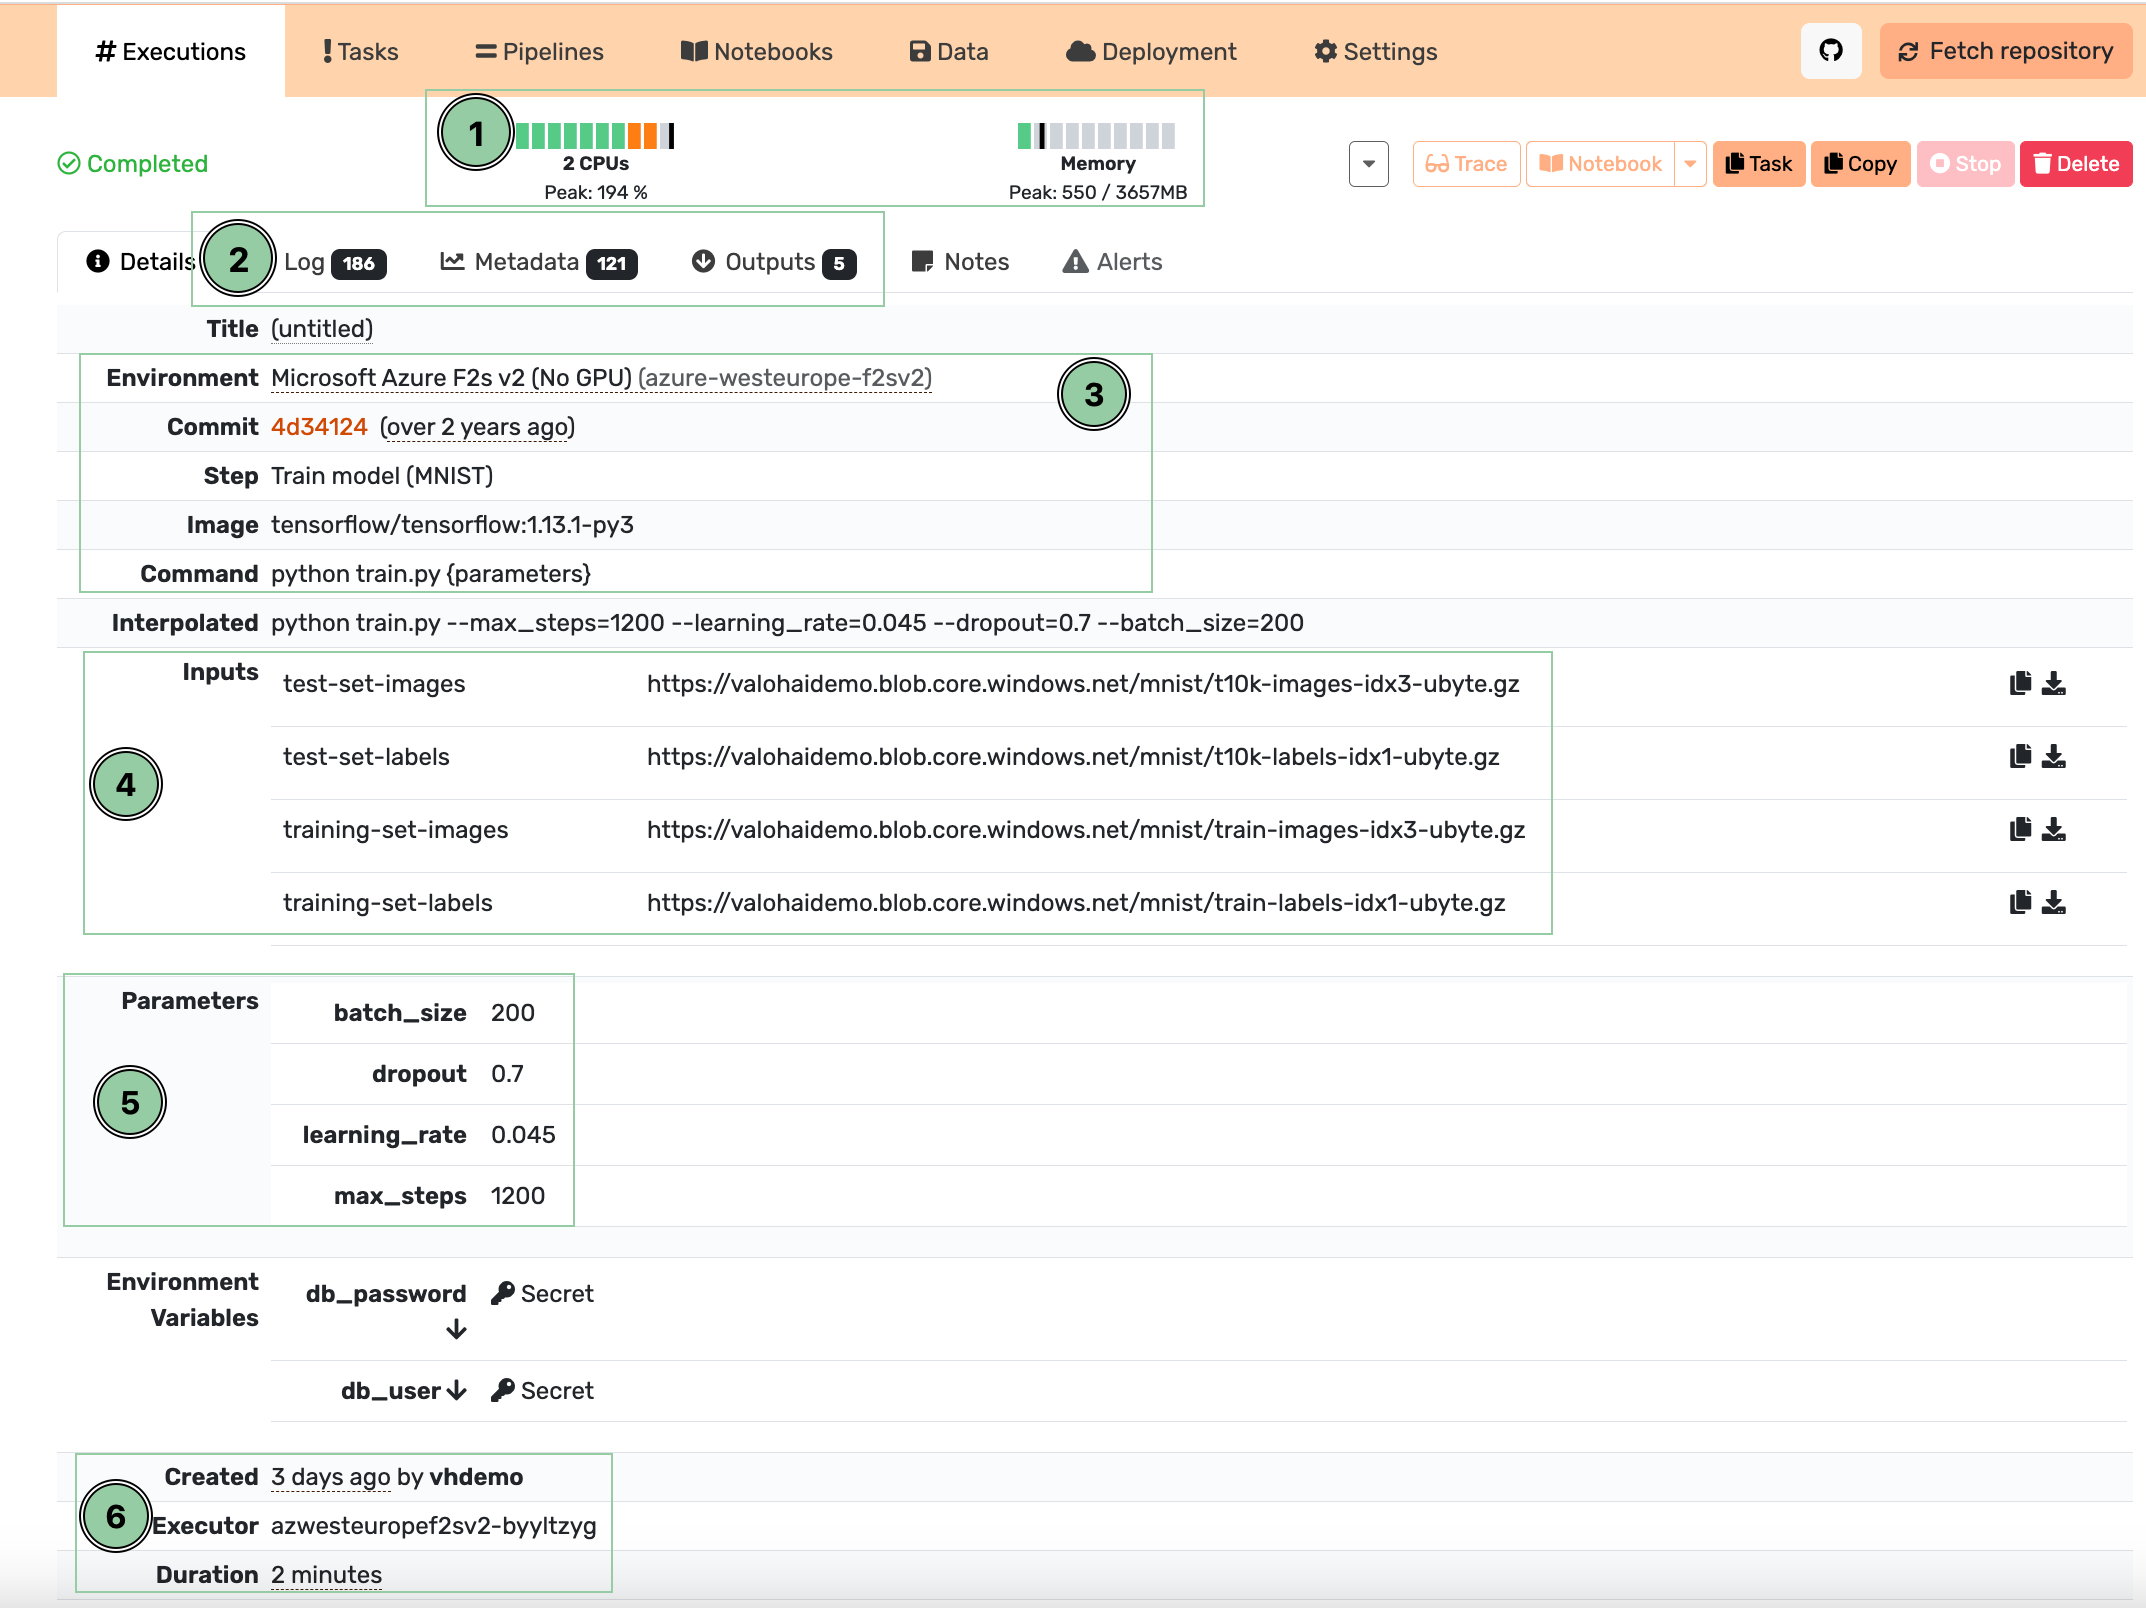Copy the test-set-images input URL
2146x1608 pixels.
coord(2020,683)
